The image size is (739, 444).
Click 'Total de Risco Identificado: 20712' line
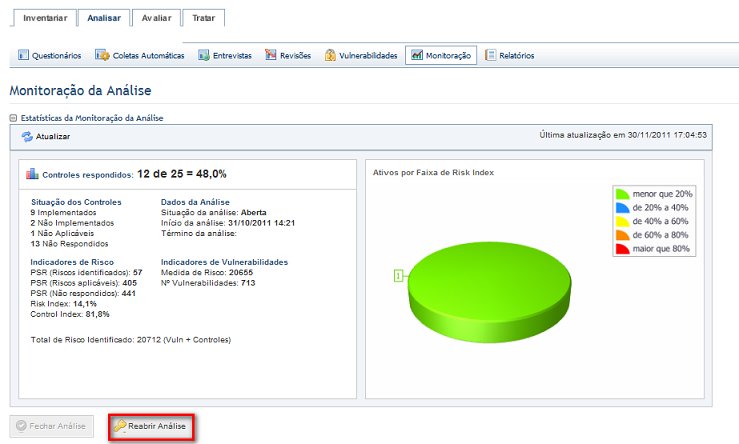point(131,340)
